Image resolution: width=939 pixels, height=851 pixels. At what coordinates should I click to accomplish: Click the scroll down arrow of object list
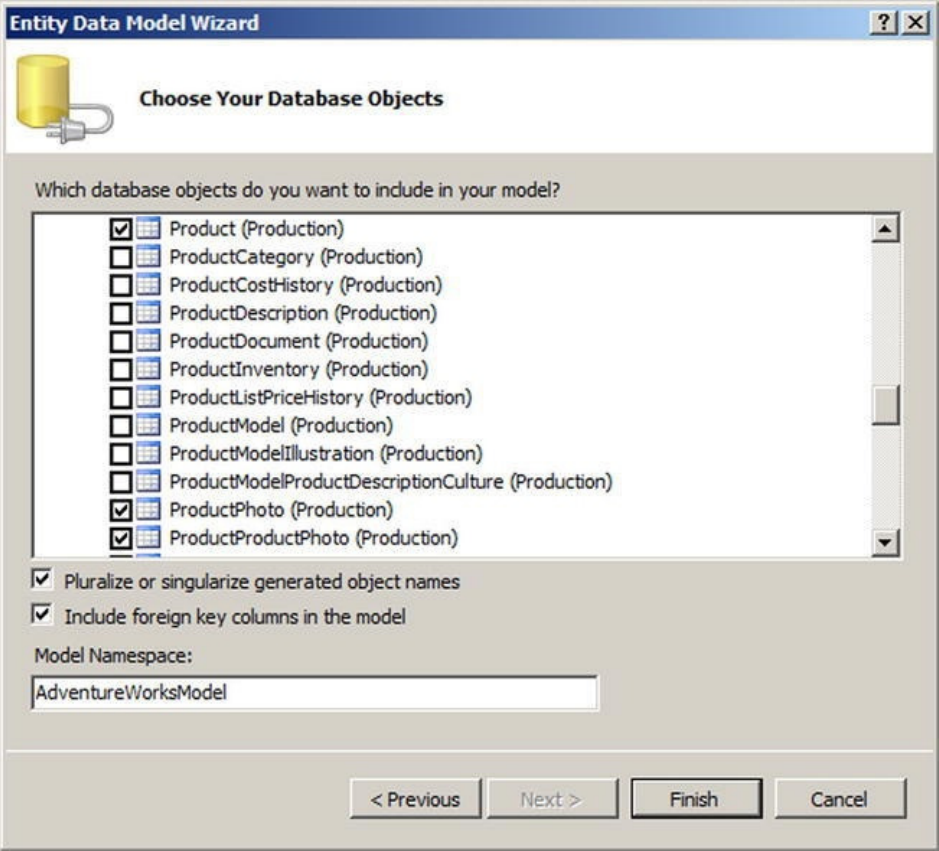coord(885,543)
